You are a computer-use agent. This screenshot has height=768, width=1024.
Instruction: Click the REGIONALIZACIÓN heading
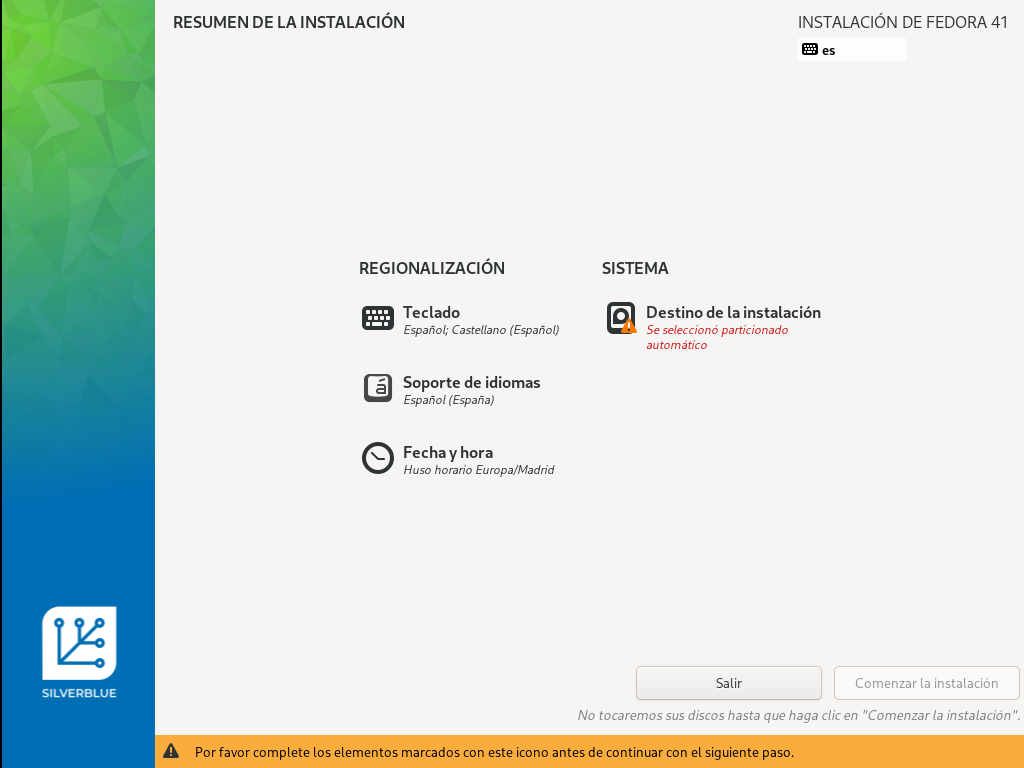coord(432,268)
